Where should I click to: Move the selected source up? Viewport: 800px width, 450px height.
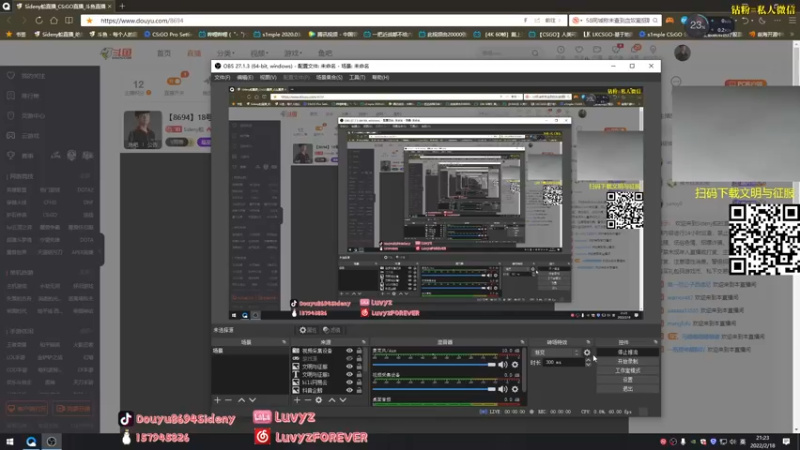pyautogui.click(x=332, y=400)
